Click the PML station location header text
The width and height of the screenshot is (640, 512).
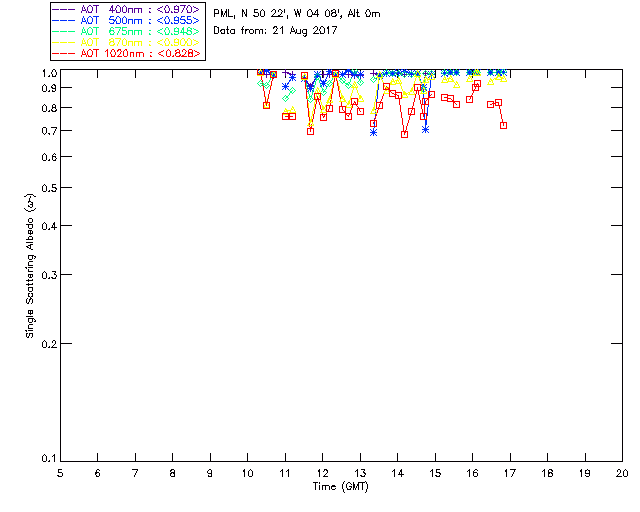[297, 14]
